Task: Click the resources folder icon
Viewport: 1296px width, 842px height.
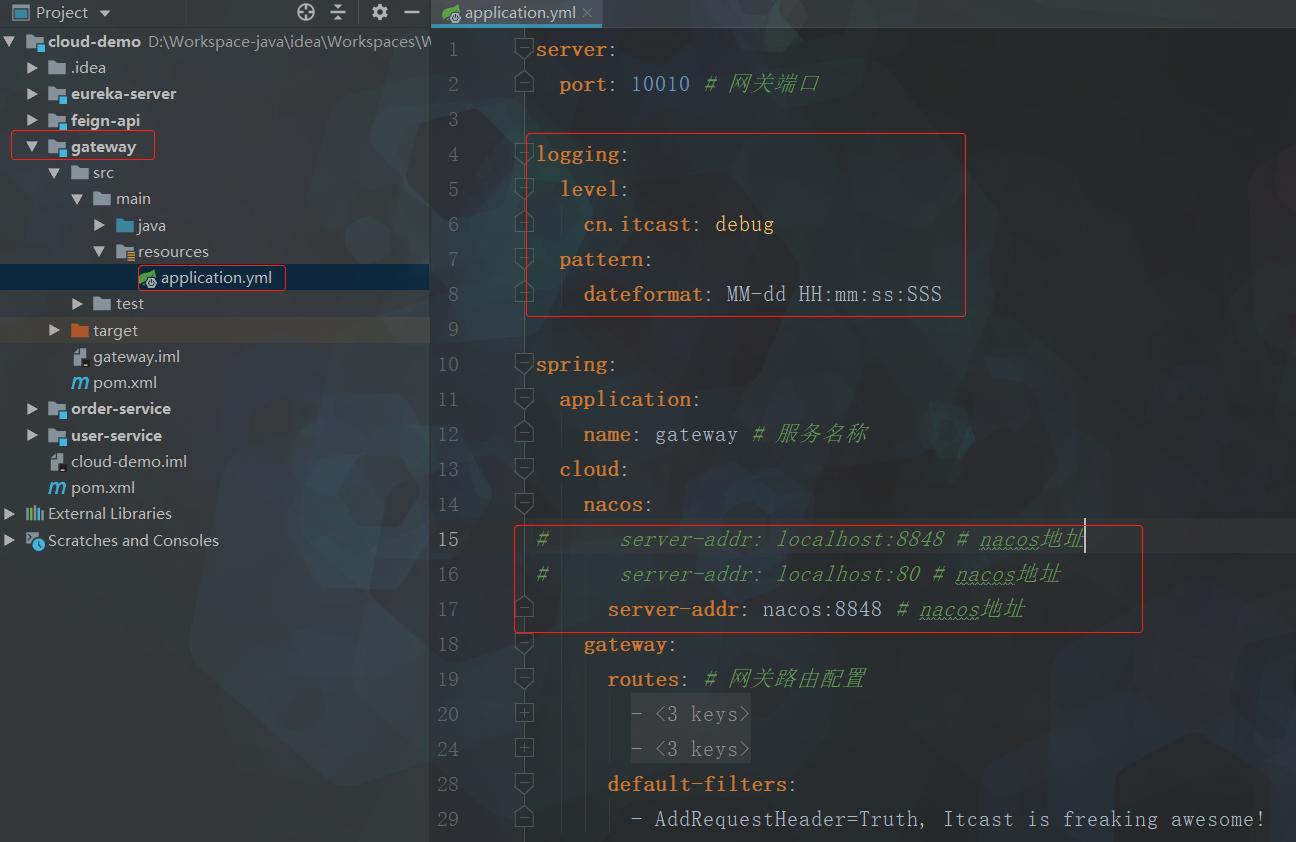Action: tap(125, 252)
